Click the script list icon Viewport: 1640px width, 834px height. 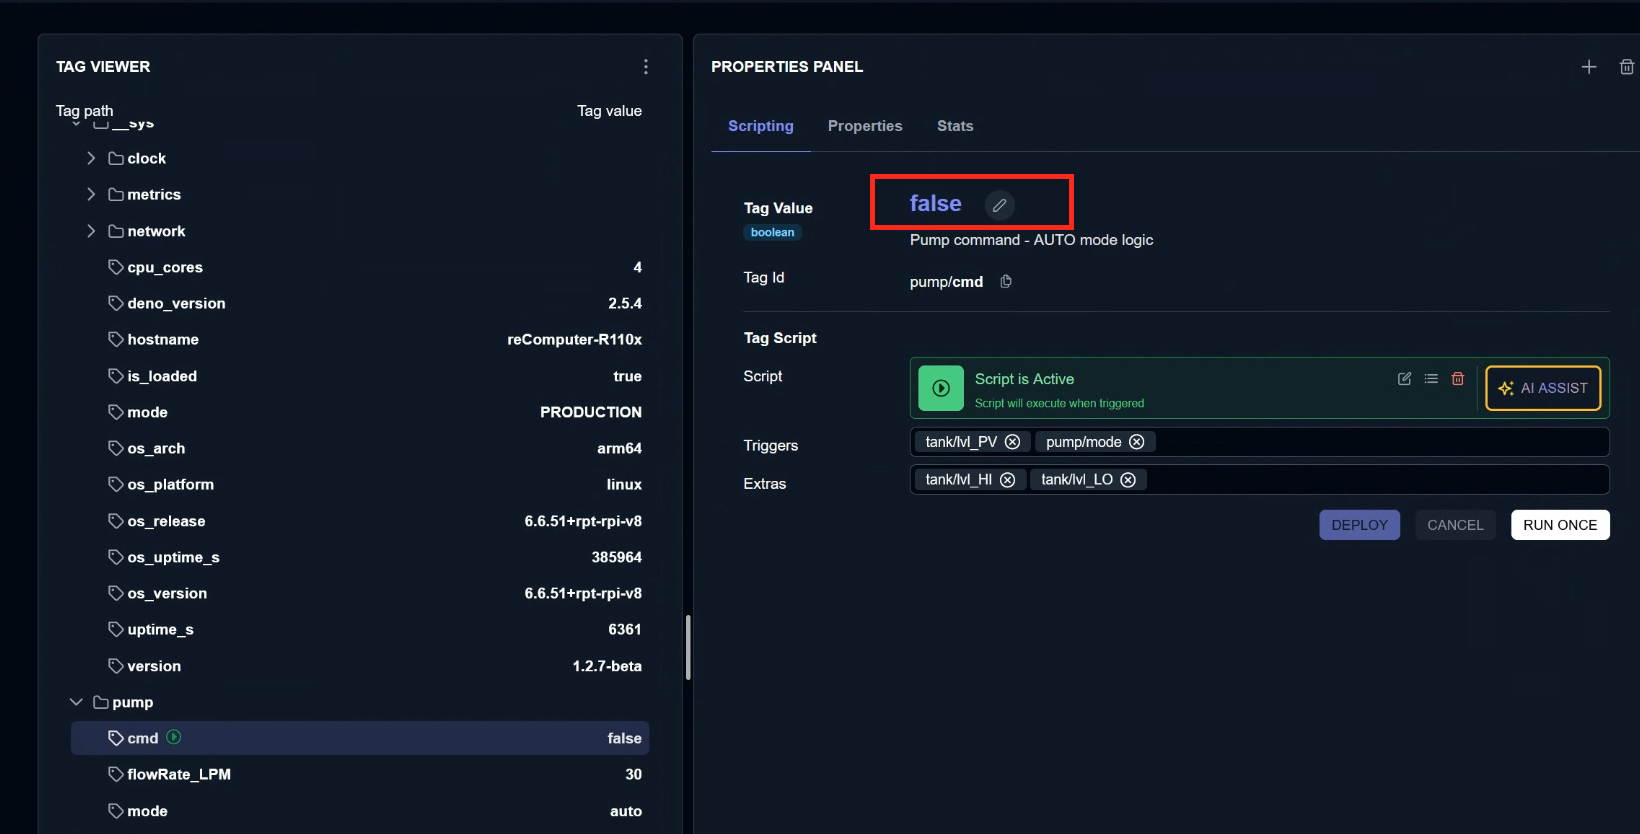pyautogui.click(x=1431, y=379)
